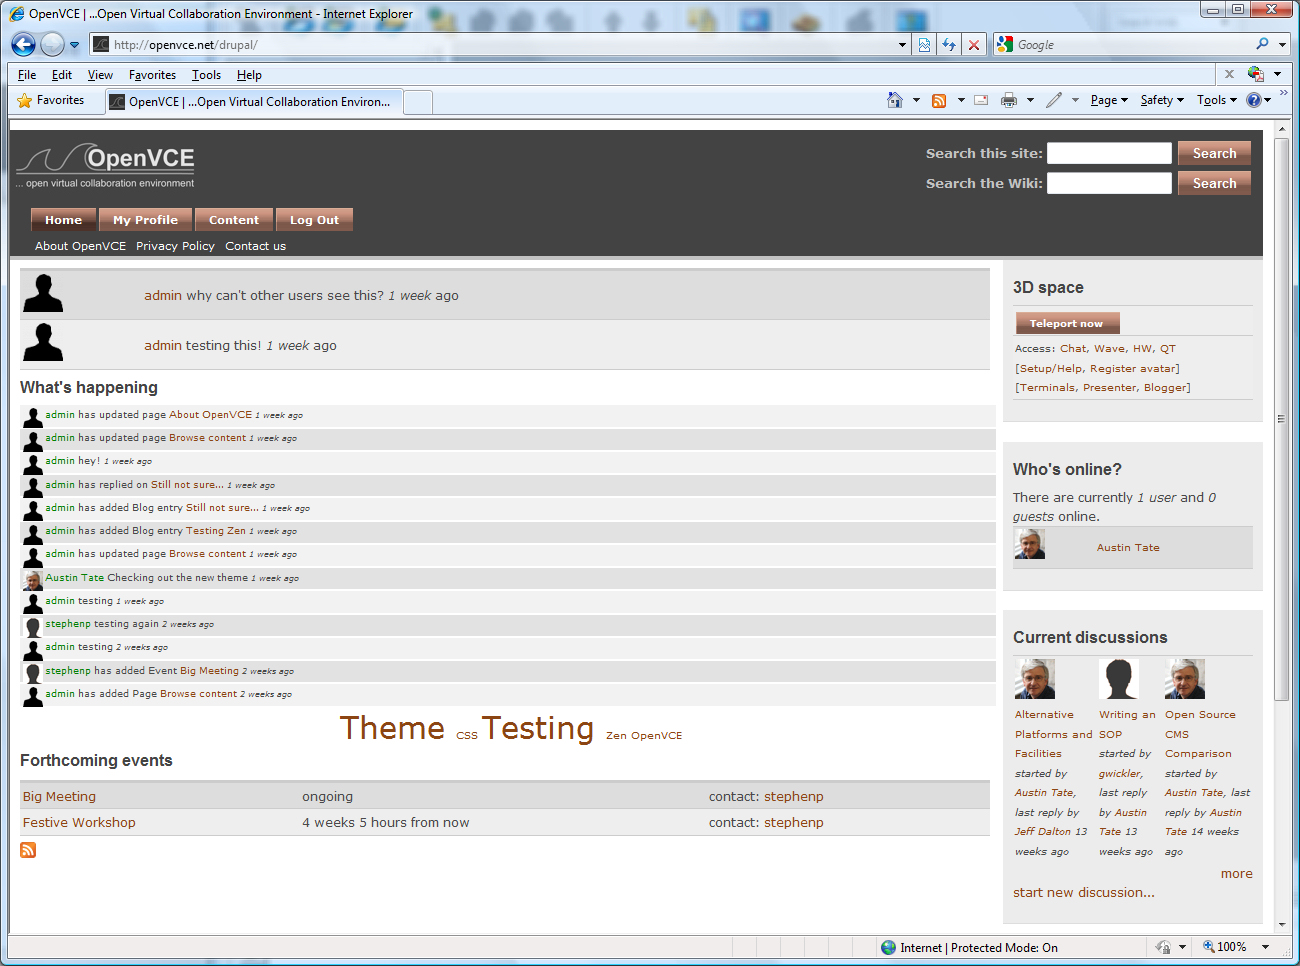
Task: Click the address bar URL field
Action: click(500, 45)
